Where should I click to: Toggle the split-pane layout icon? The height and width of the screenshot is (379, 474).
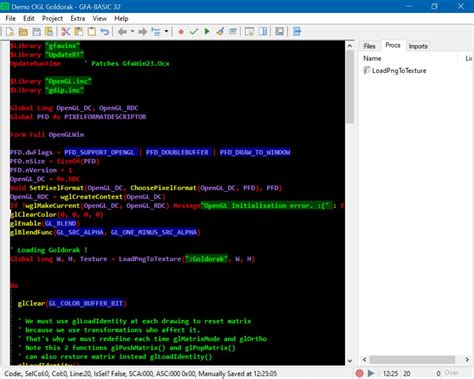click(263, 32)
